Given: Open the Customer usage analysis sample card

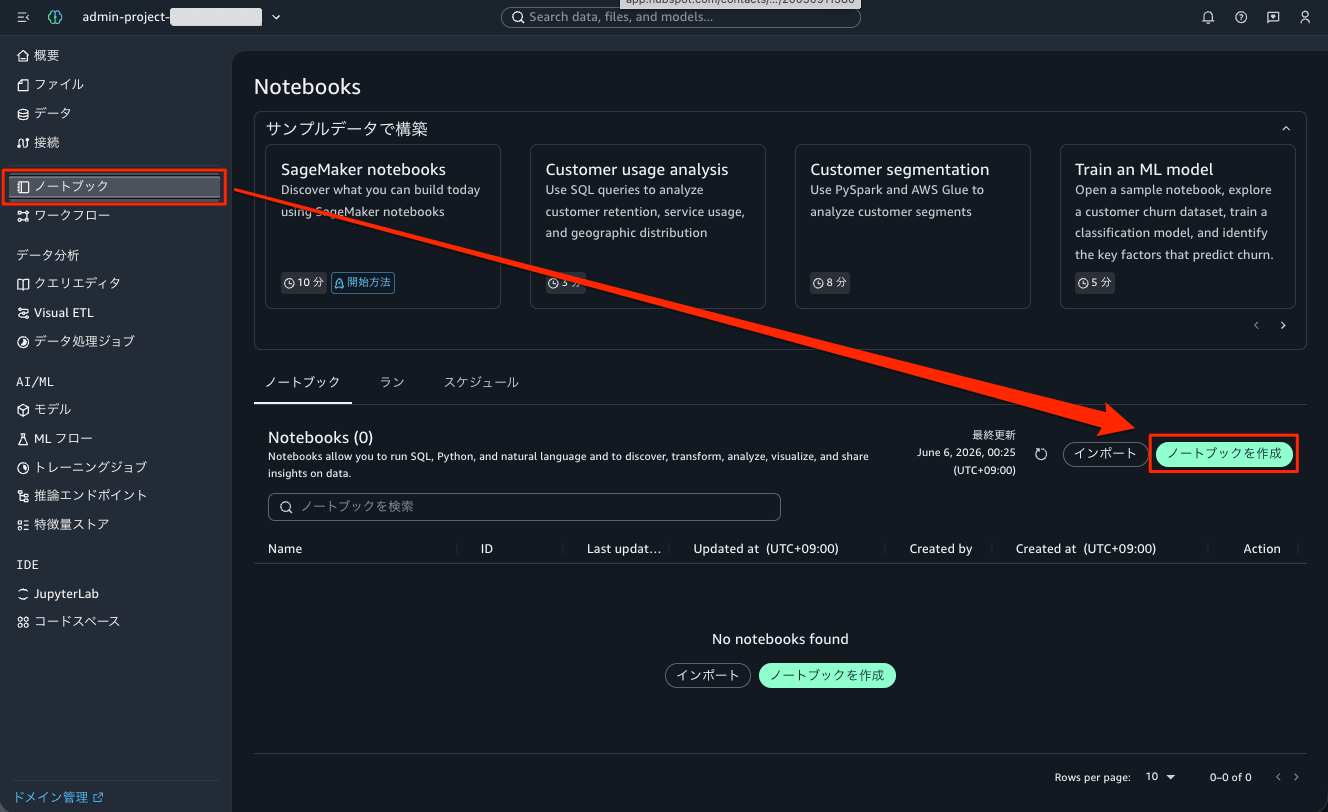Looking at the screenshot, I should tap(648, 226).
